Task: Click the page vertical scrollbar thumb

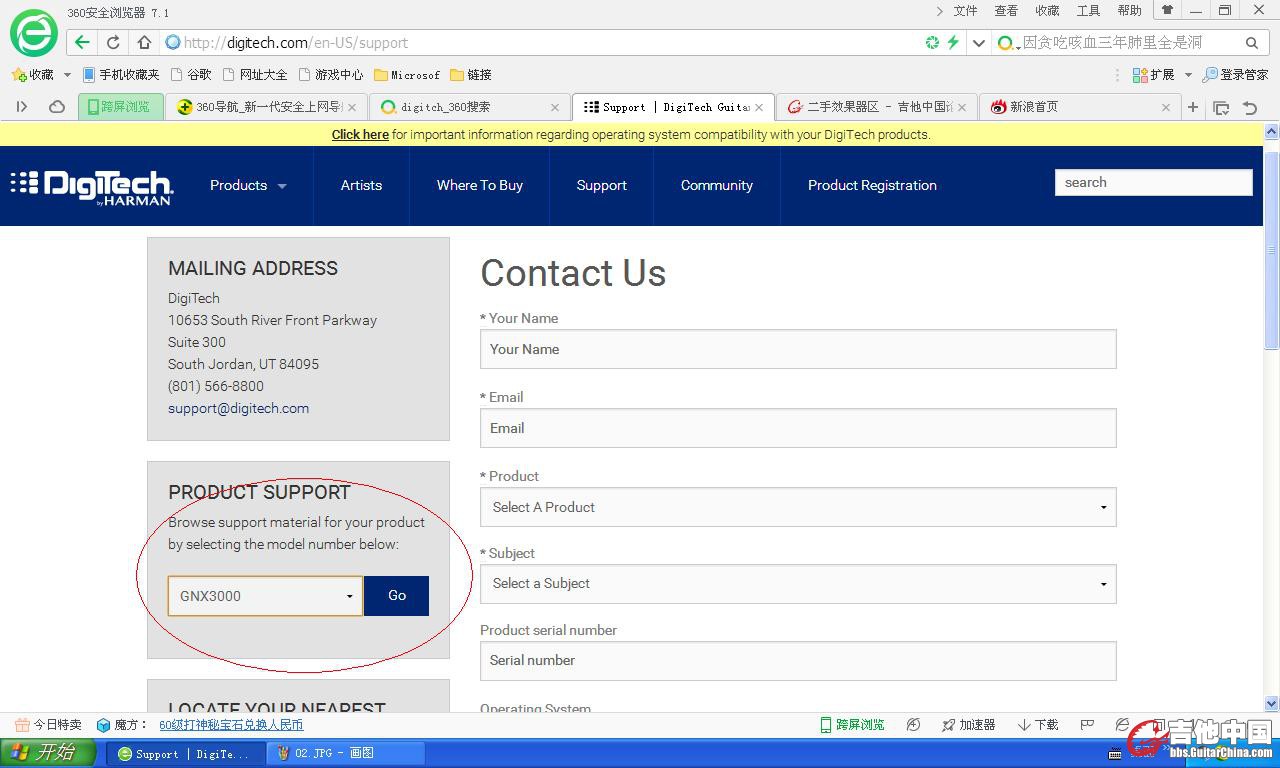Action: (1272, 250)
